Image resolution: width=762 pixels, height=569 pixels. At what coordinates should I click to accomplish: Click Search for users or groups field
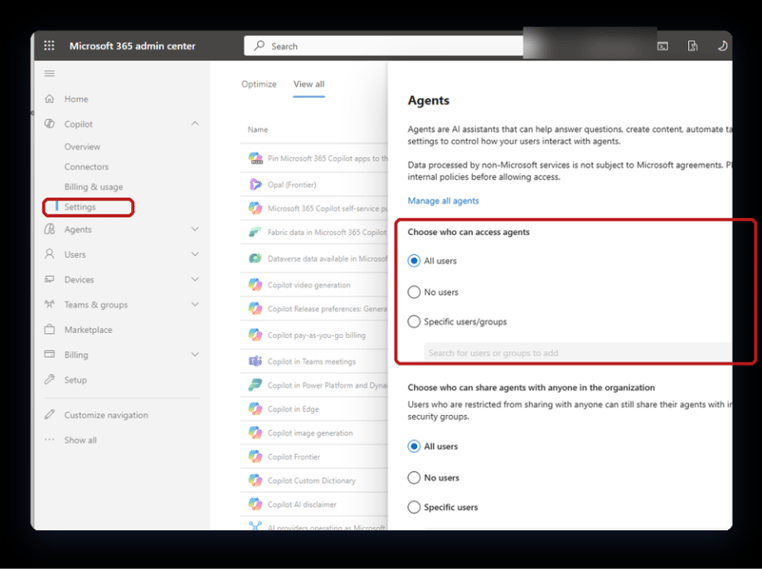pos(577,353)
